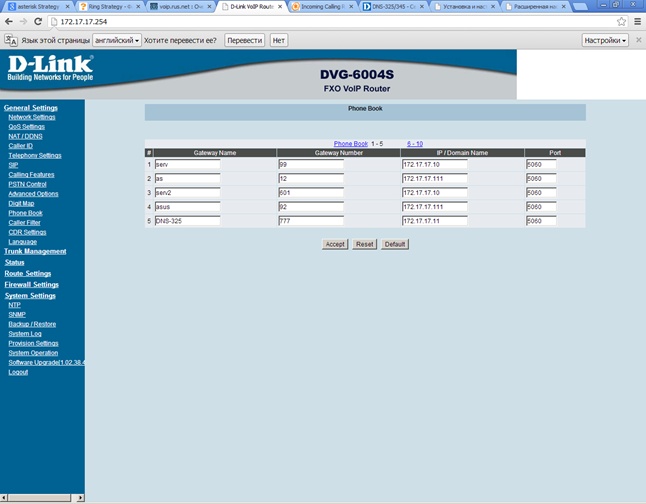646x504 pixels.
Task: Open Software Upgrade link
Action: [46, 362]
